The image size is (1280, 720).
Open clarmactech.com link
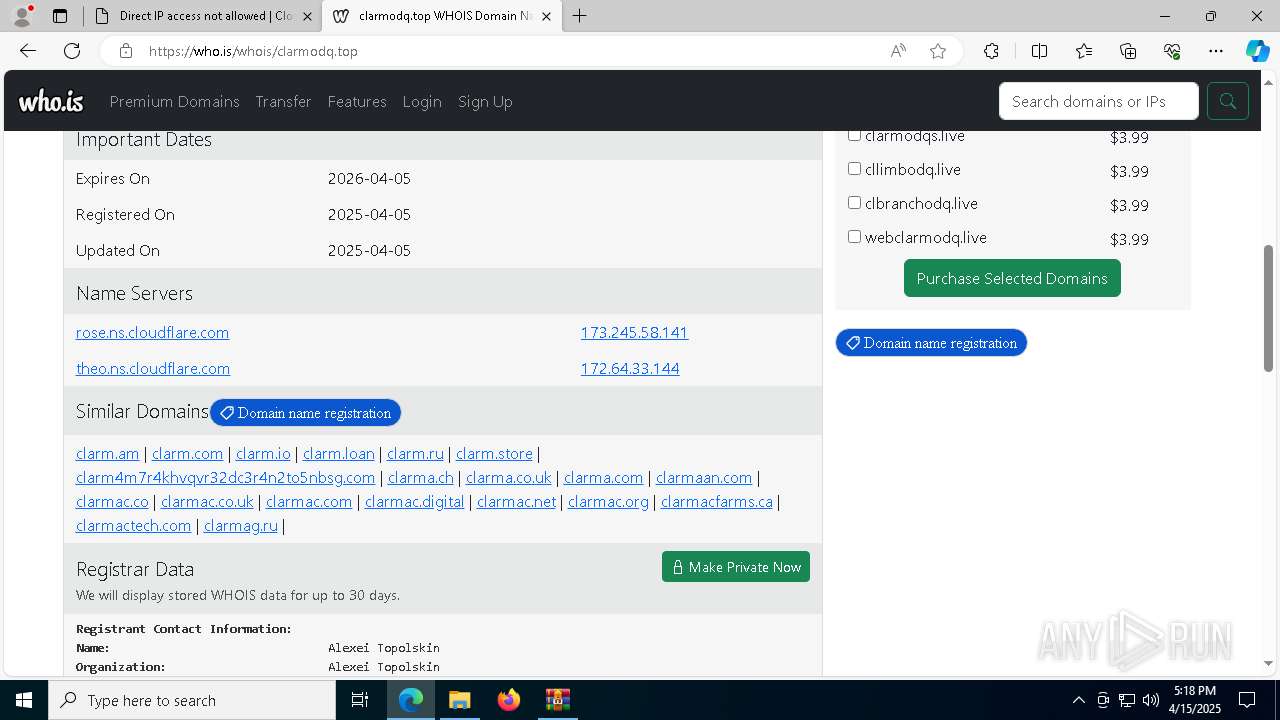(x=133, y=525)
